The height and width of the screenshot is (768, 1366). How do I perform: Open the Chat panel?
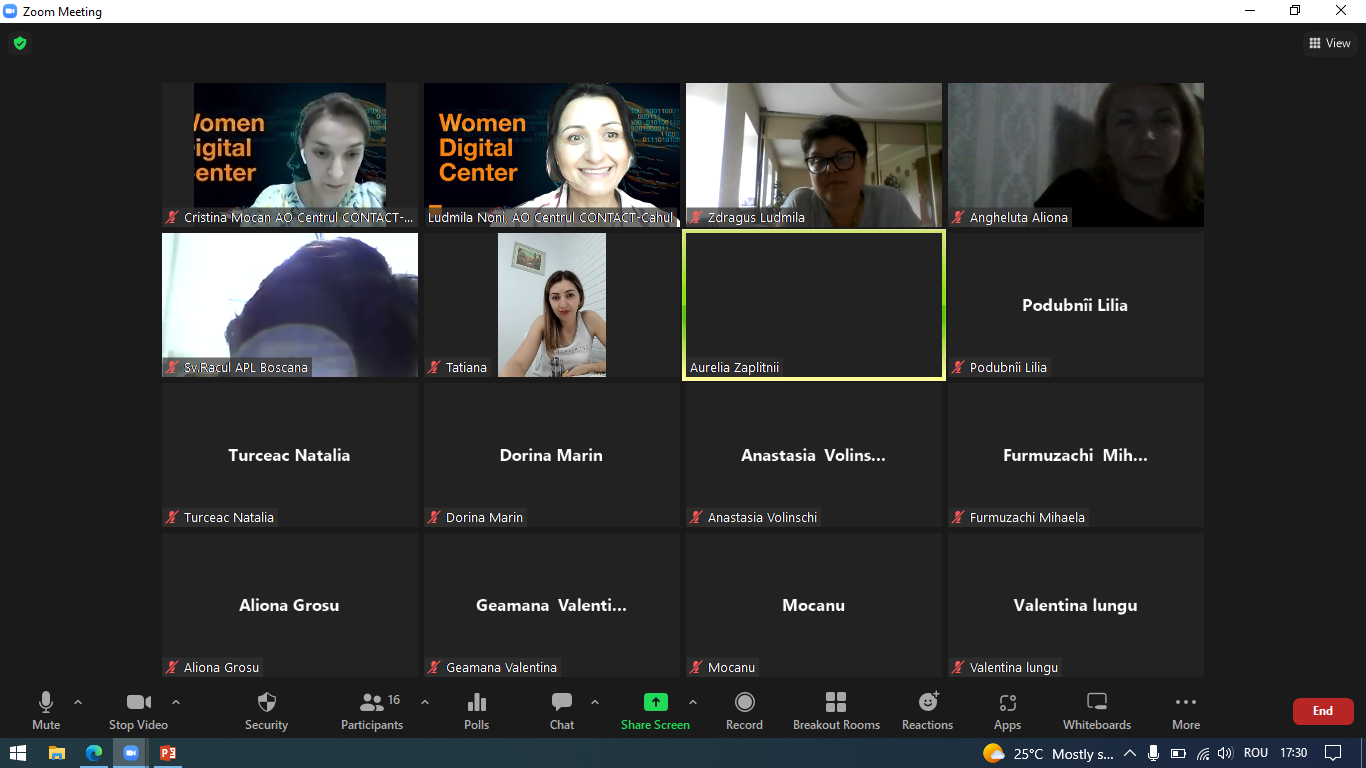pos(562,703)
